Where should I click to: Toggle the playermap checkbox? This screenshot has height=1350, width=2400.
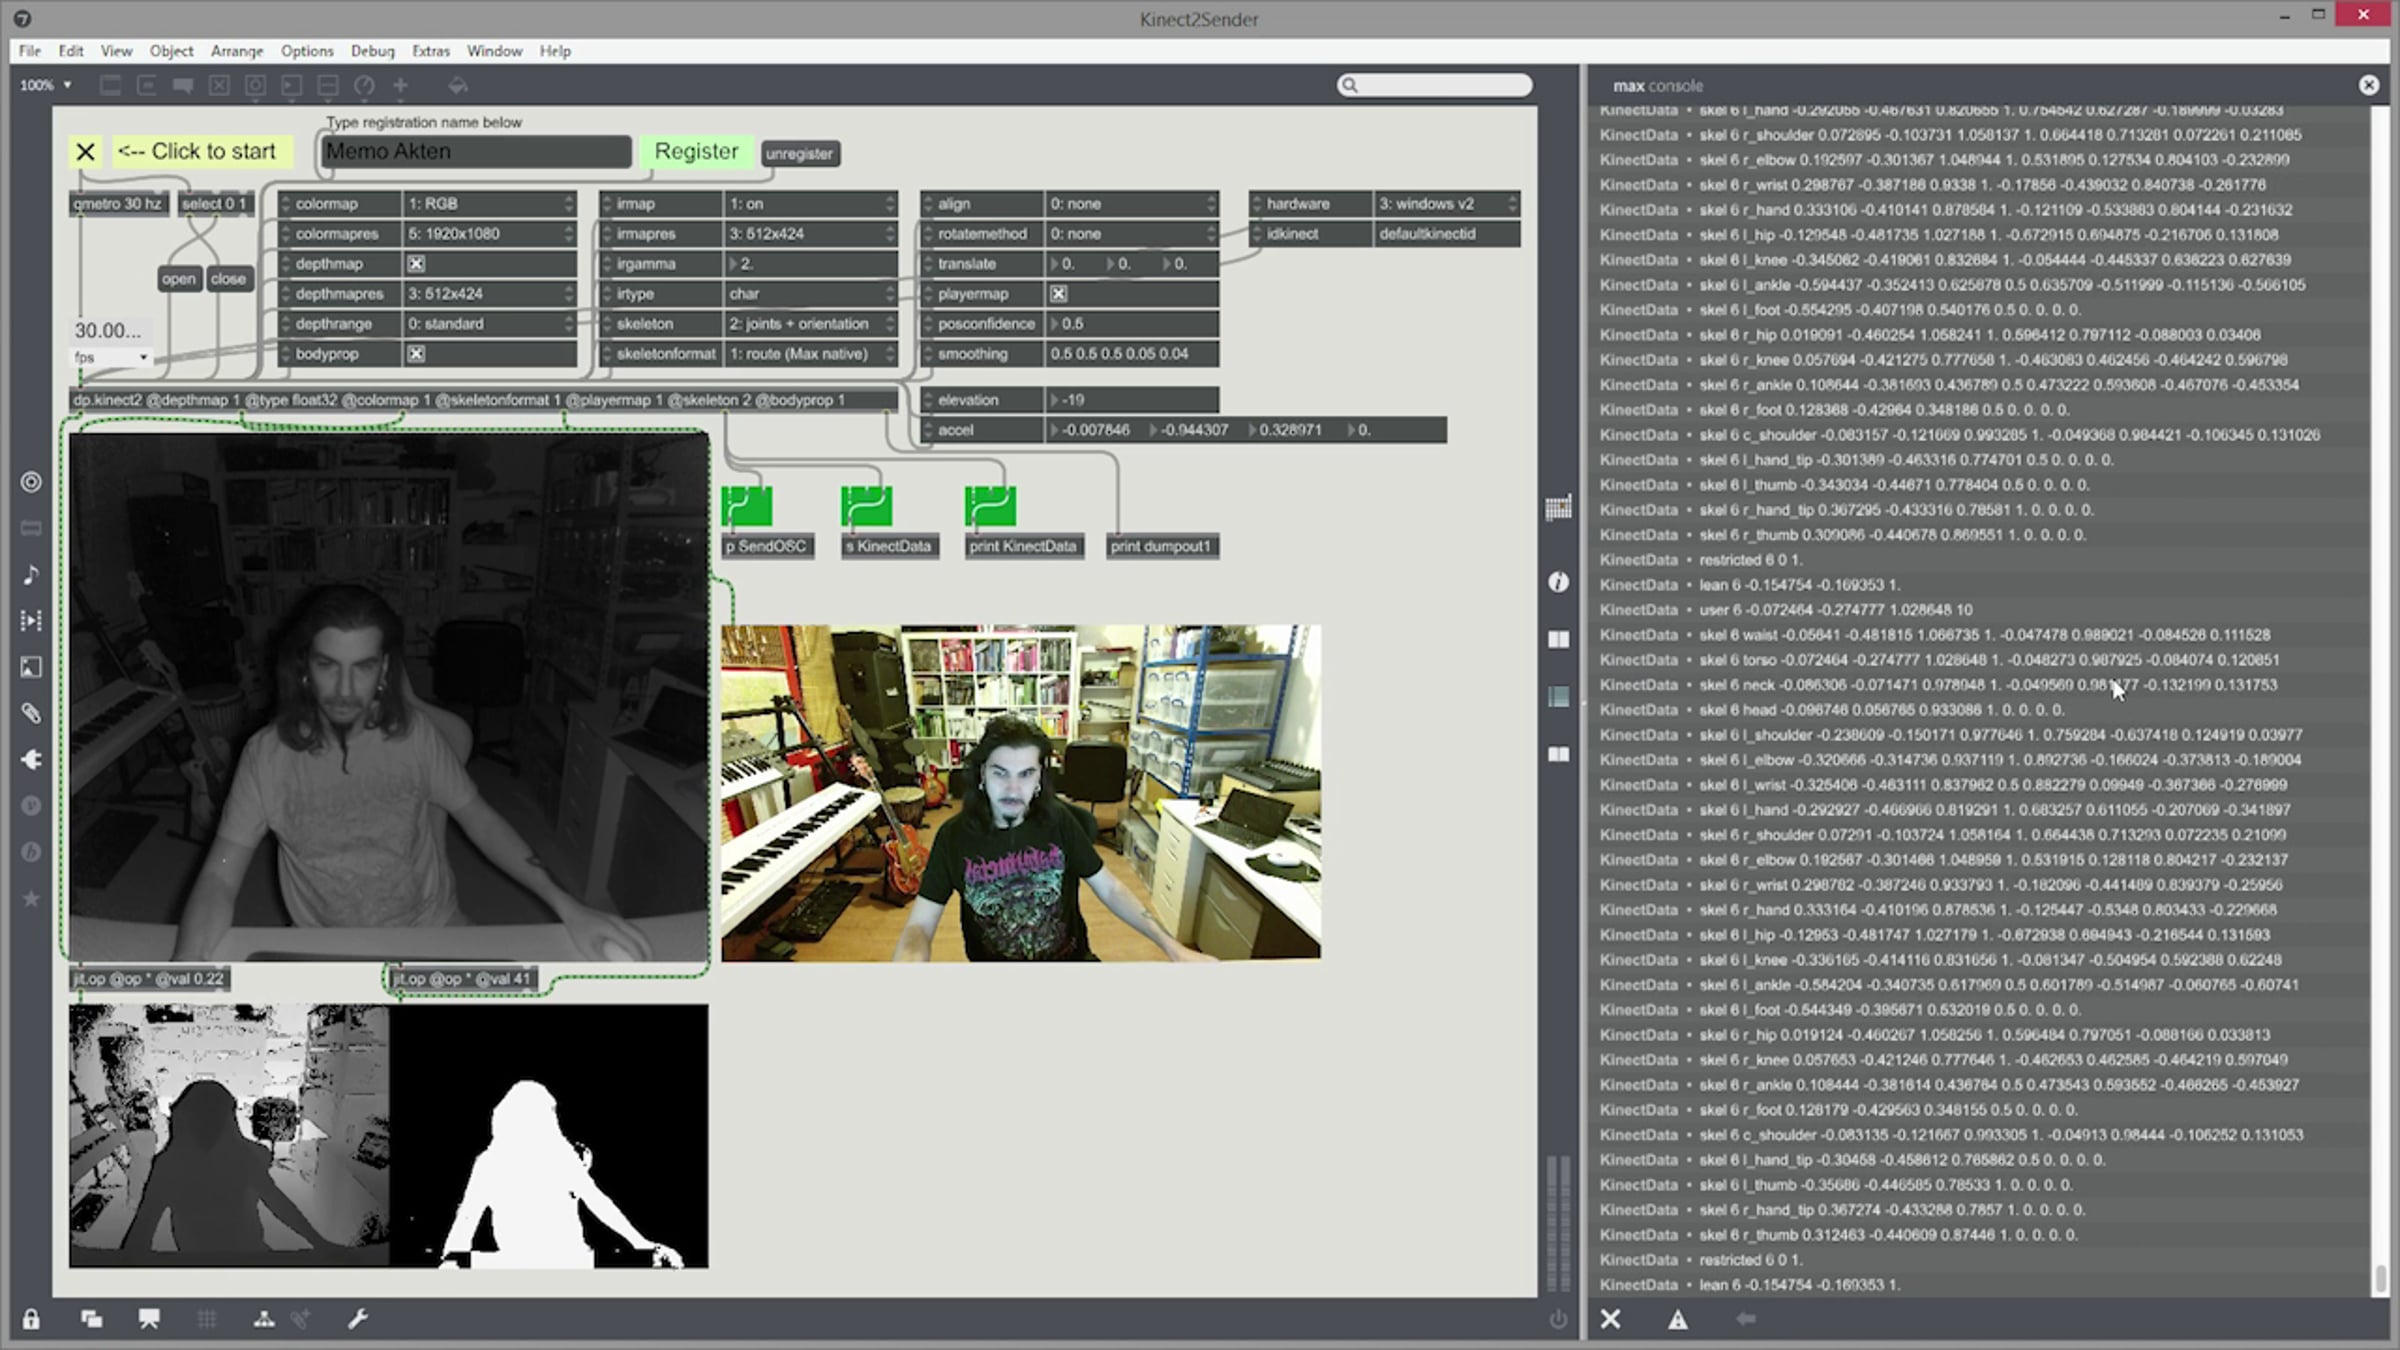click(x=1058, y=294)
